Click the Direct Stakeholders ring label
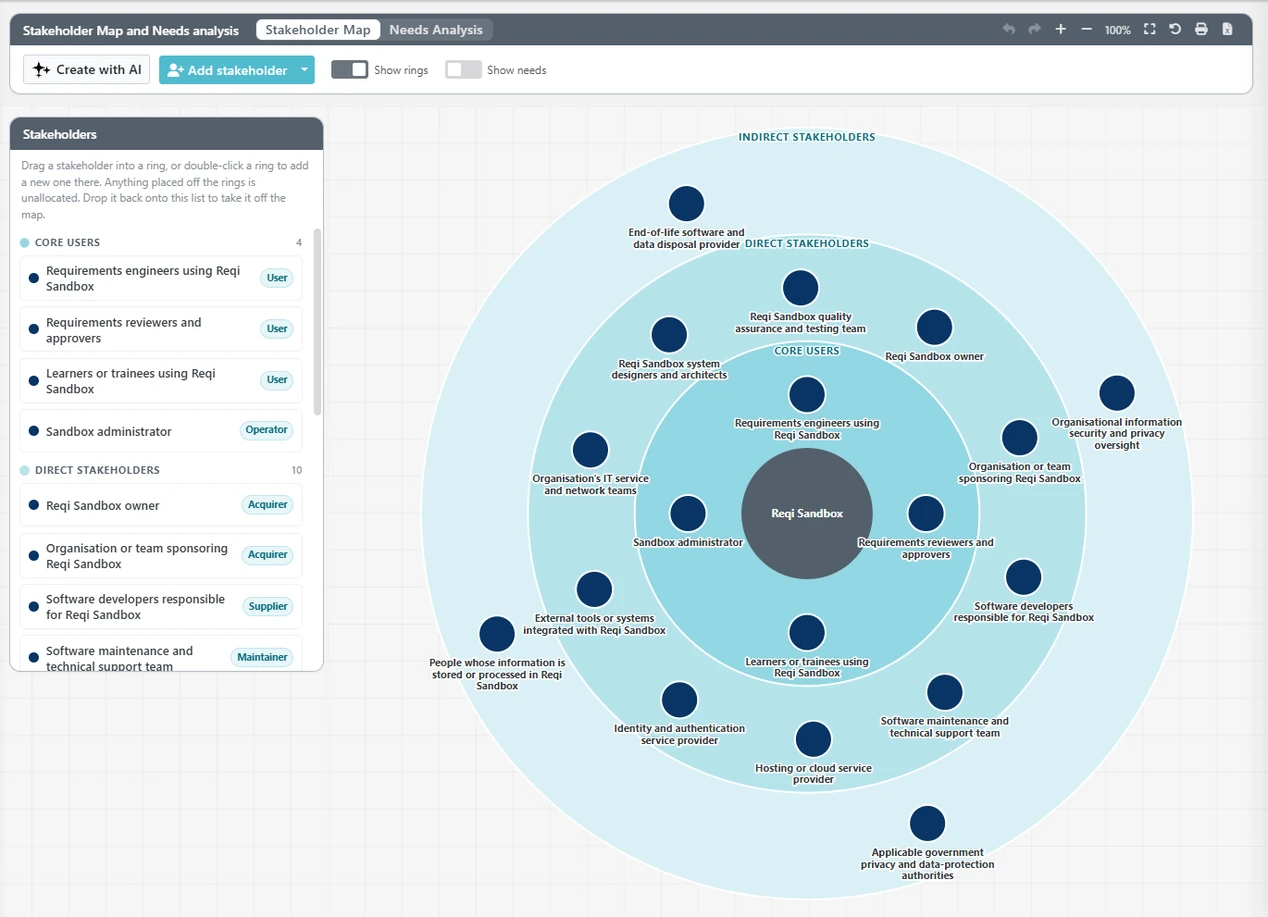Image resolution: width=1268 pixels, height=917 pixels. tap(807, 243)
